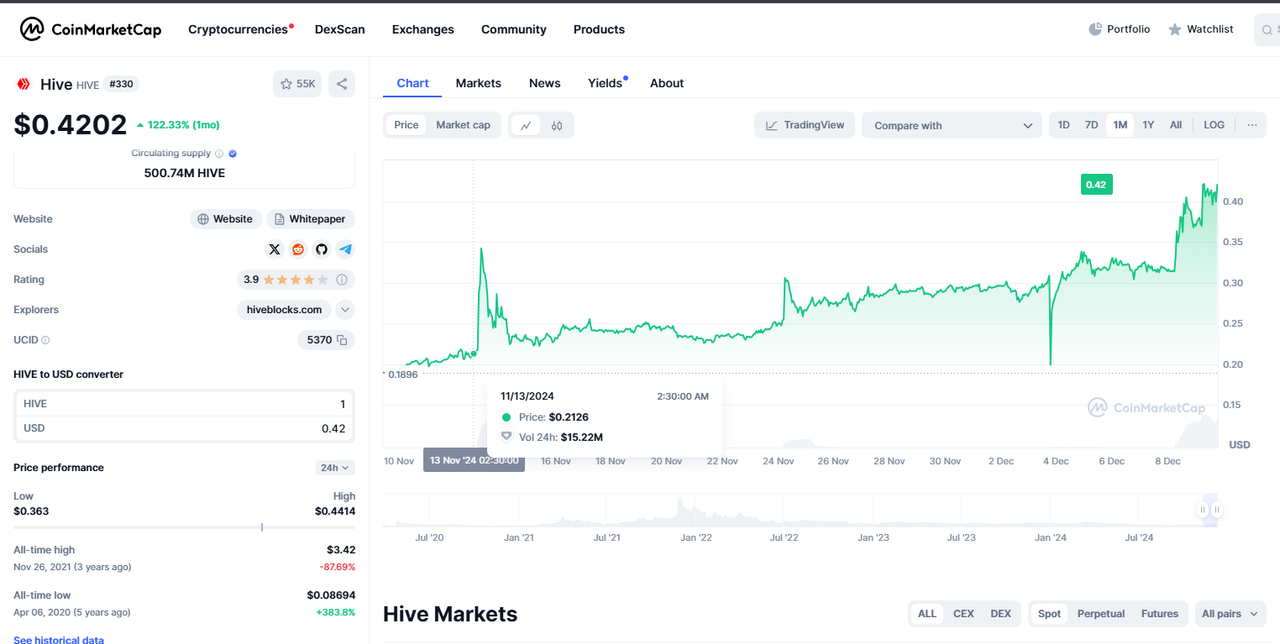1280x644 pixels.
Task: Show ALL market types
Action: click(x=927, y=614)
